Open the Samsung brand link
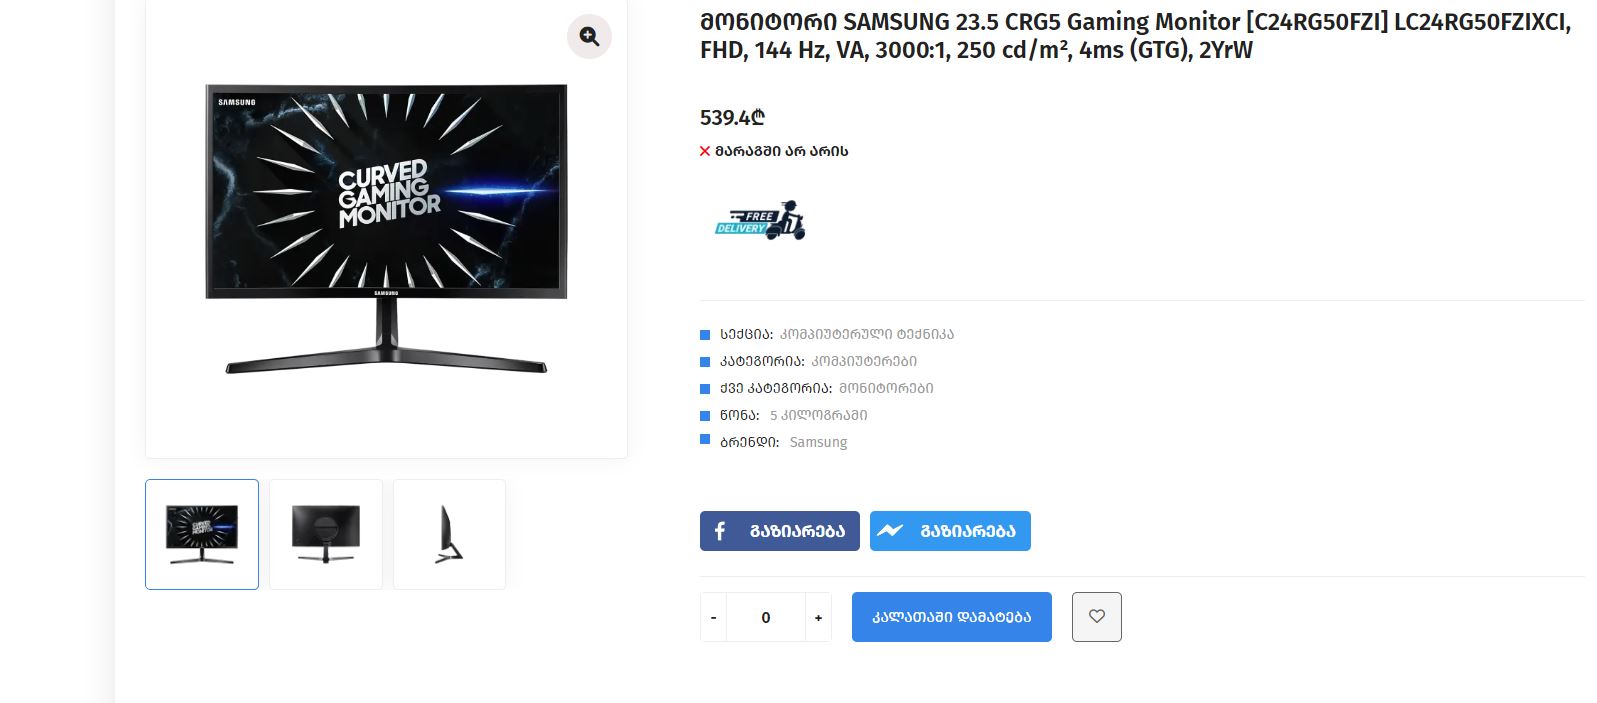 (x=818, y=442)
